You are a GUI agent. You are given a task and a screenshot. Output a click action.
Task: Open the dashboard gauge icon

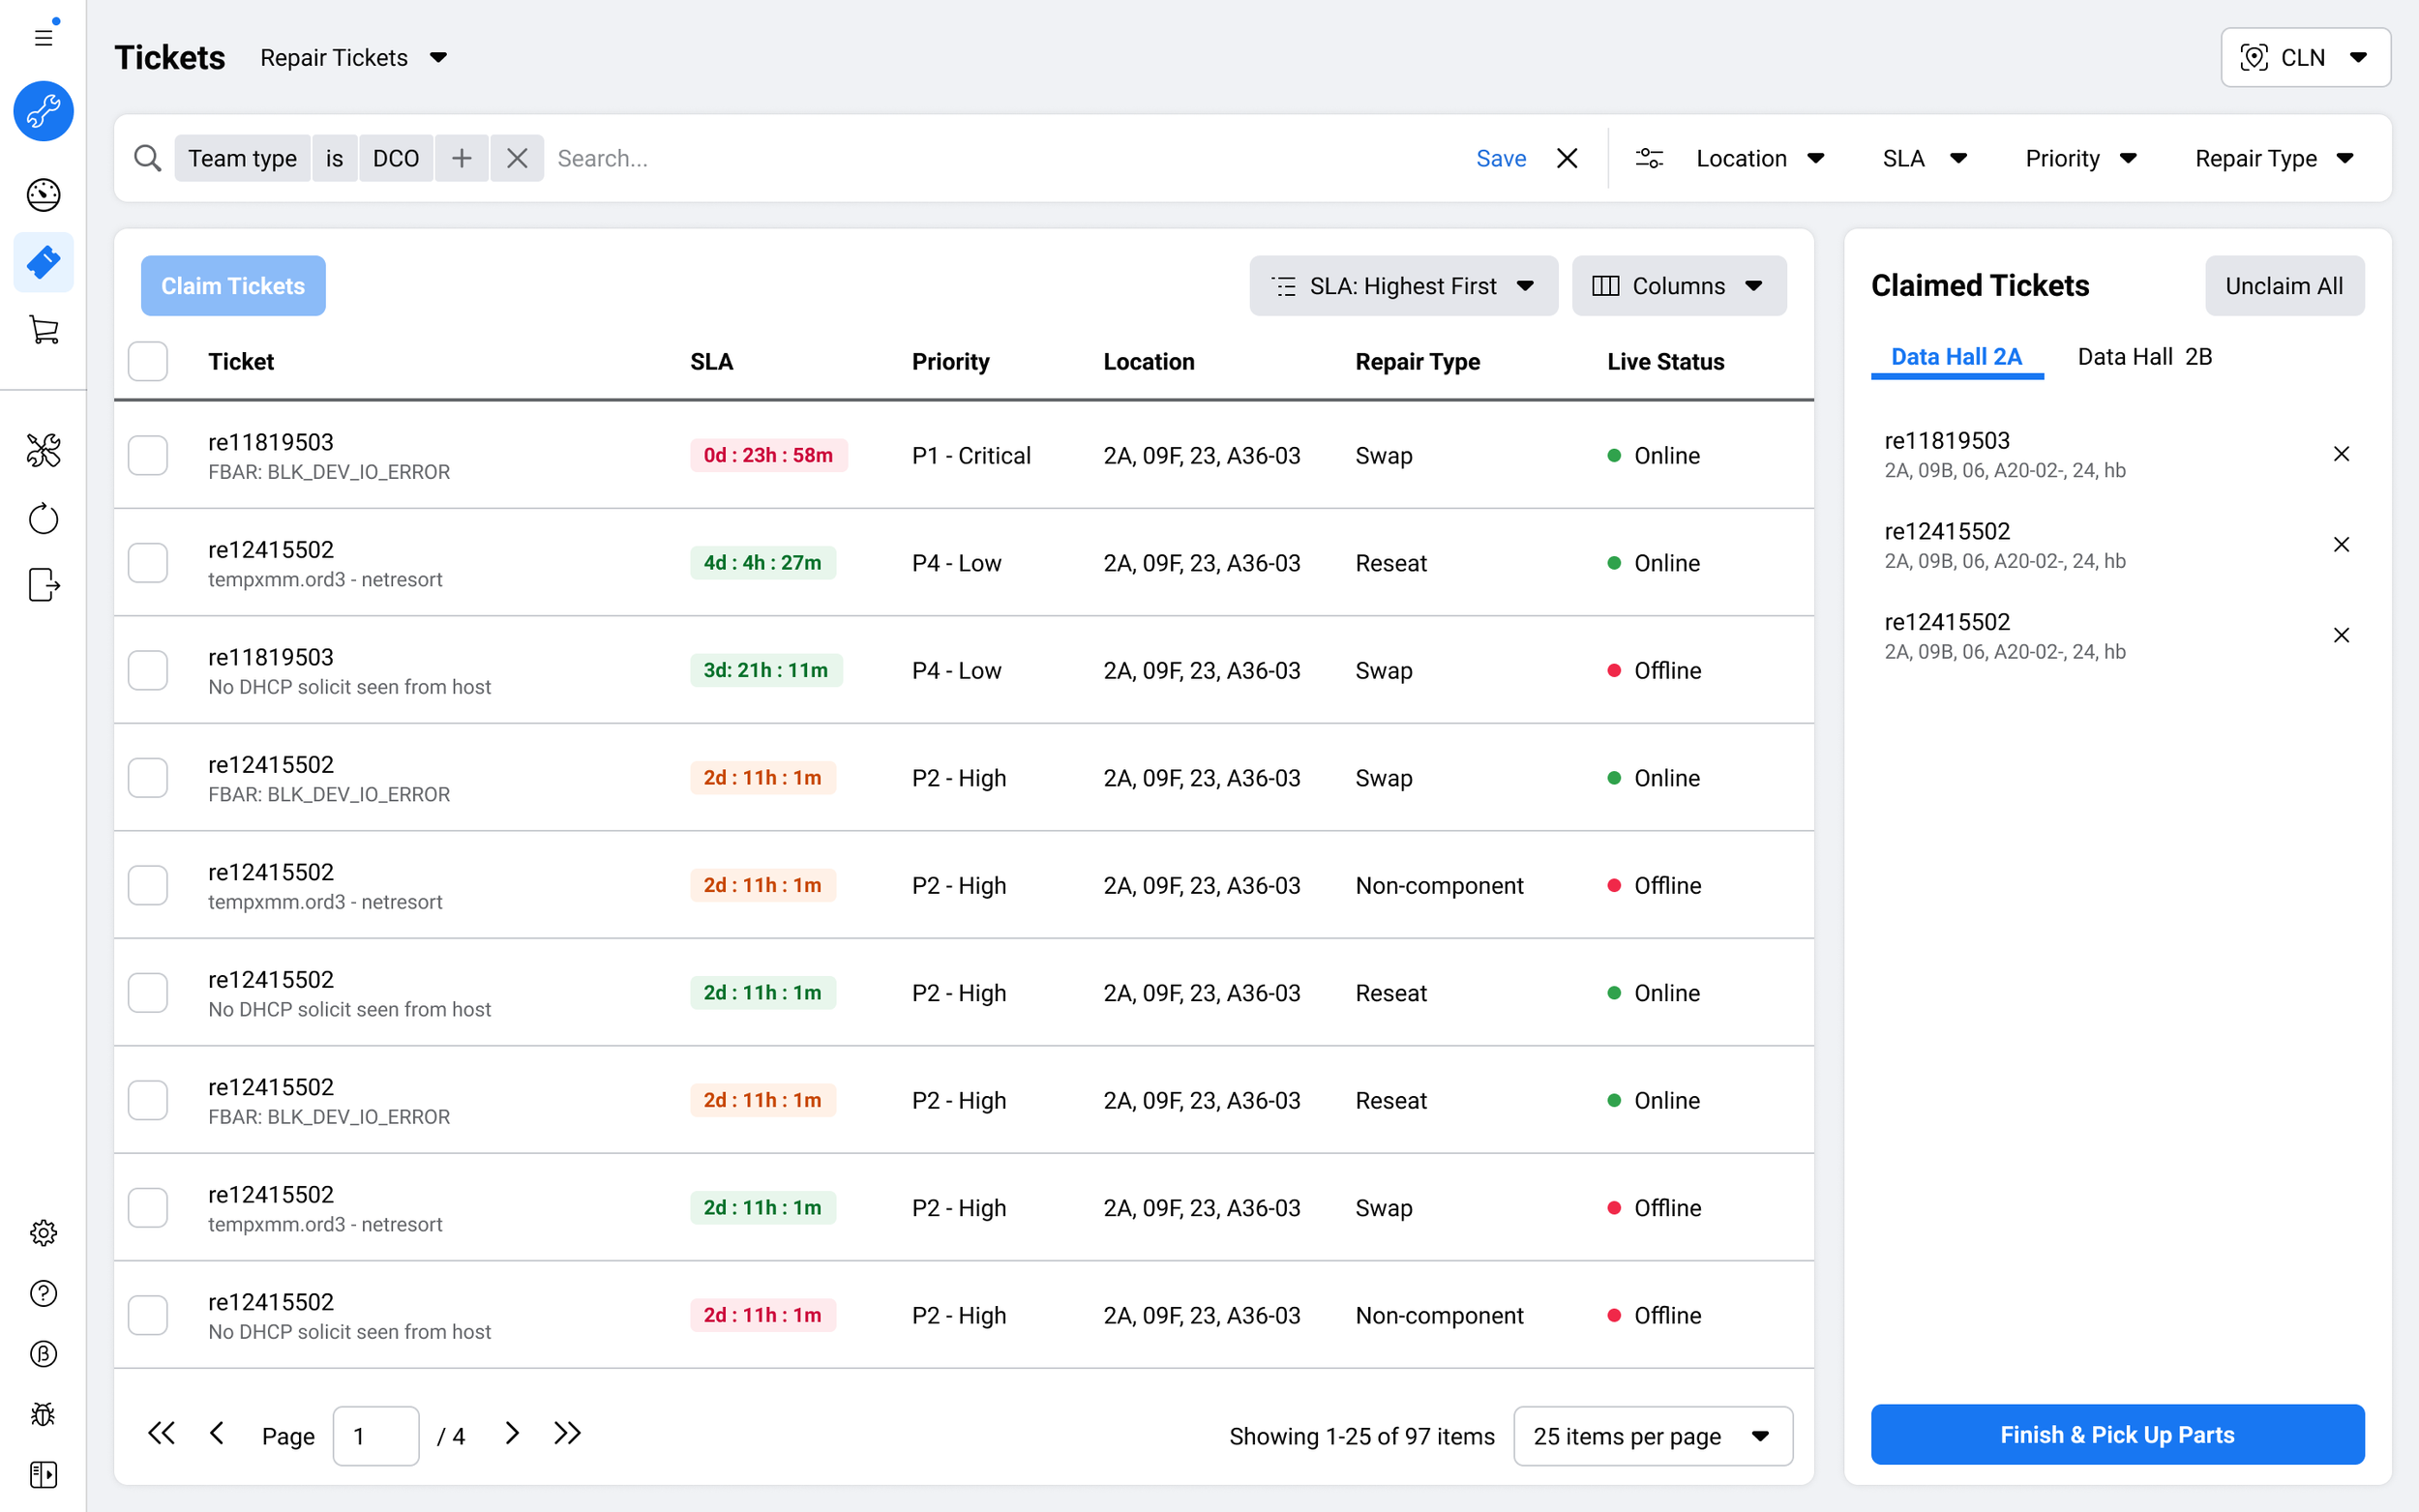[x=43, y=195]
